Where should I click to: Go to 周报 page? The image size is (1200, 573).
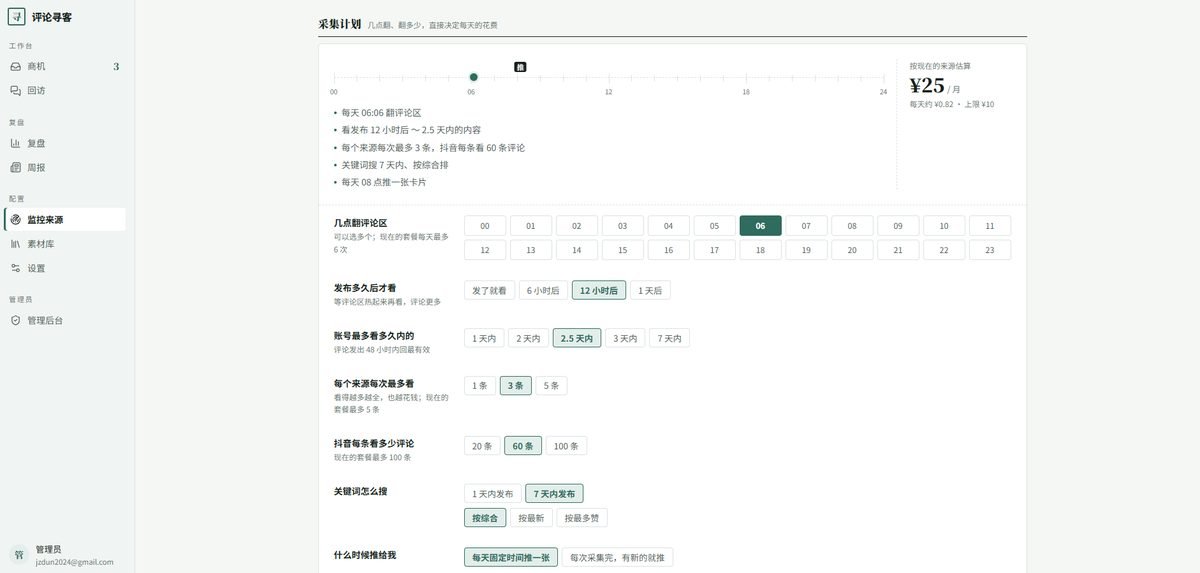point(65,167)
